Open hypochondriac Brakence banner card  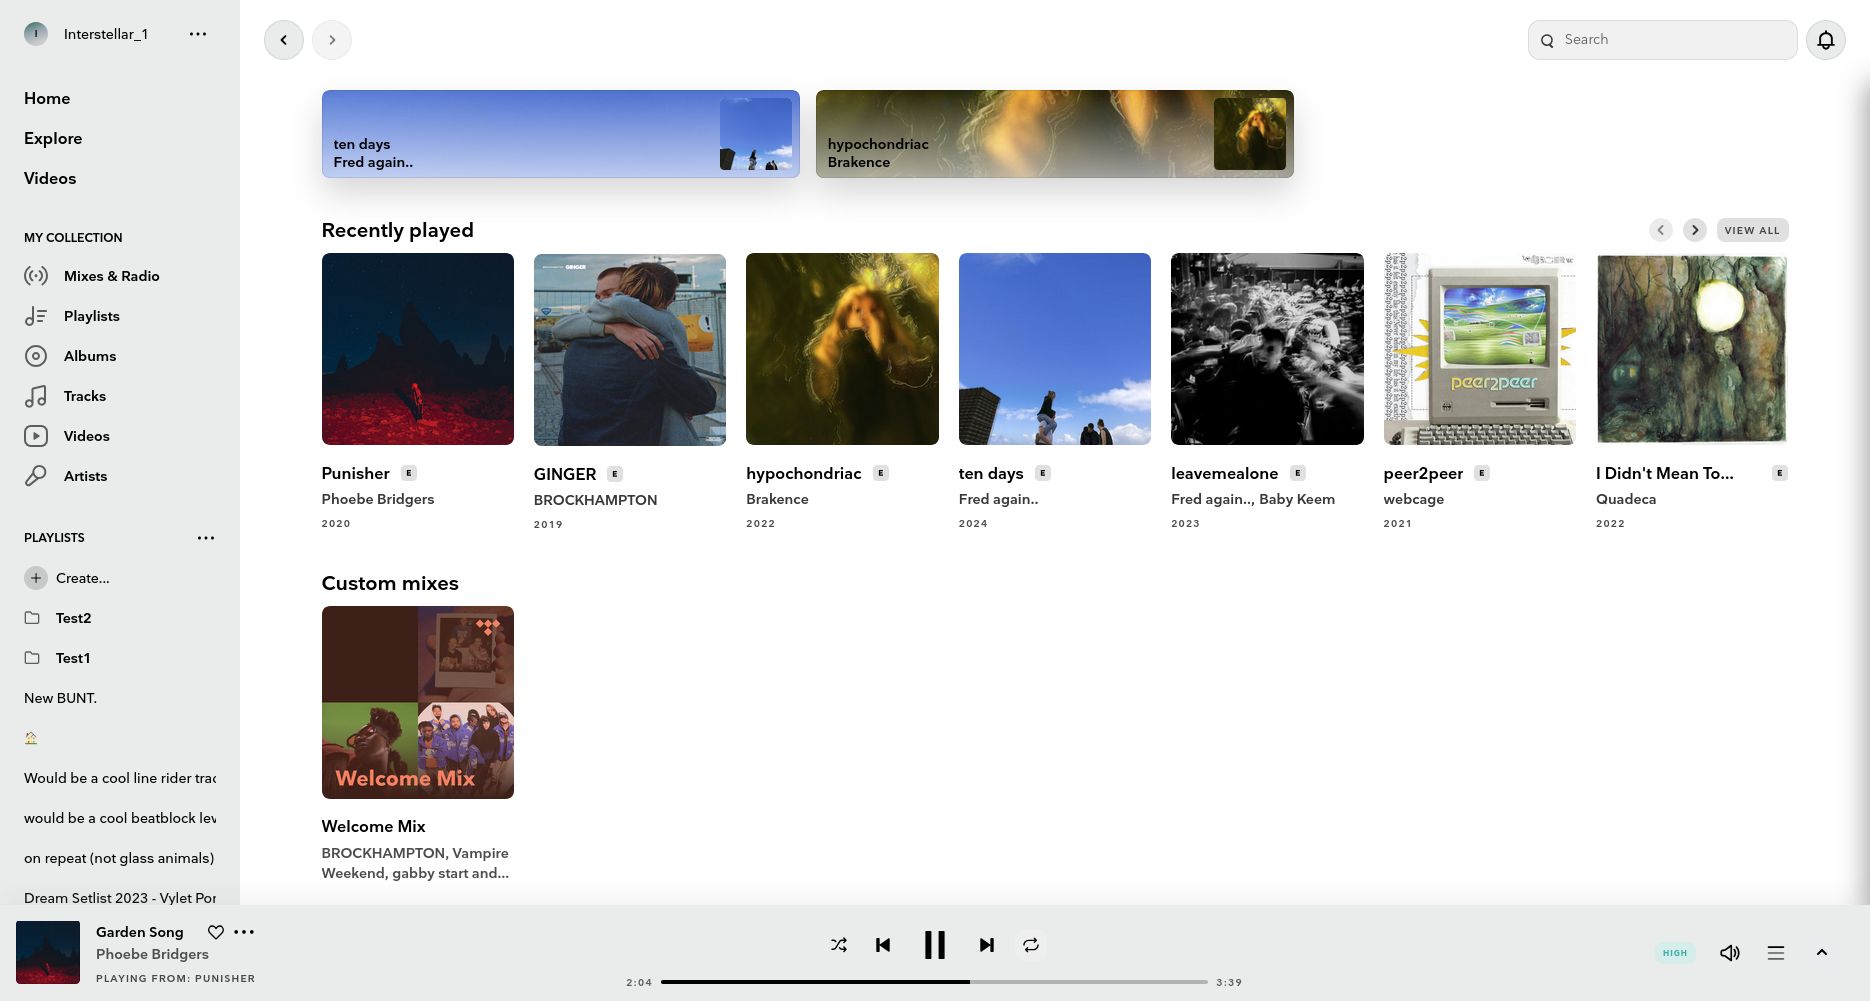pos(1055,134)
